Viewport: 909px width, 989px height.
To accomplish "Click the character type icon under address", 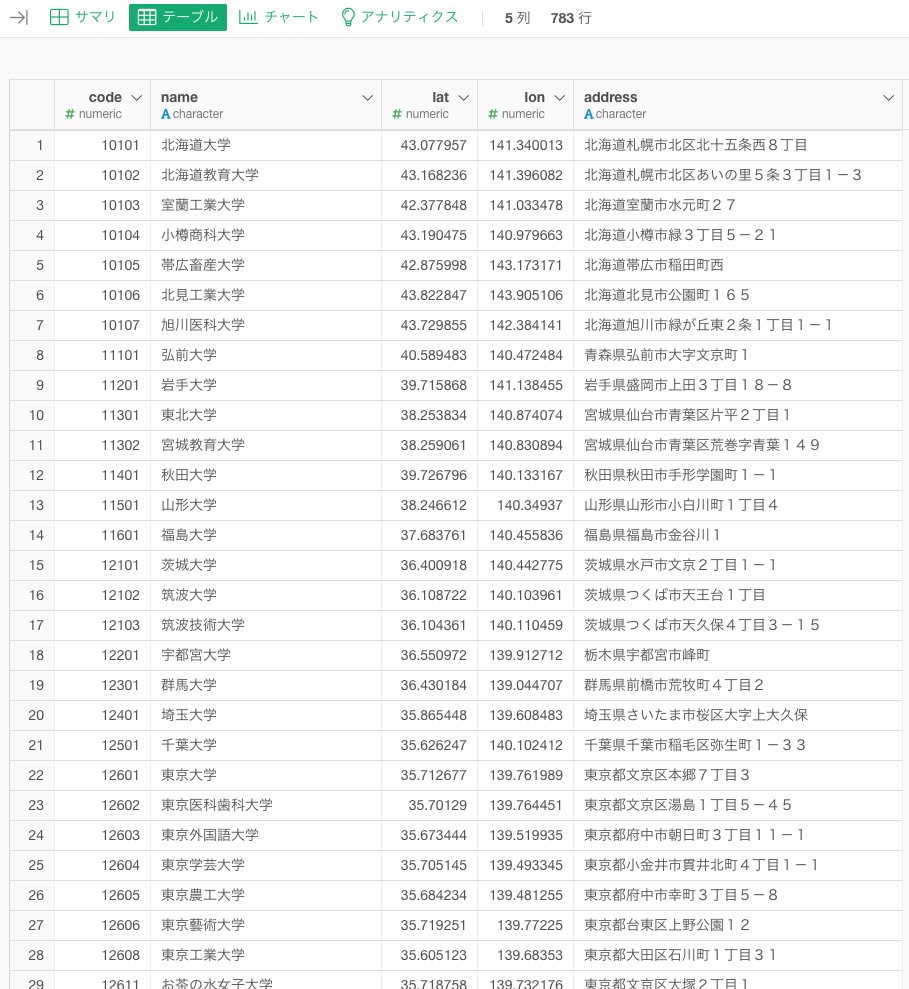I will [589, 114].
